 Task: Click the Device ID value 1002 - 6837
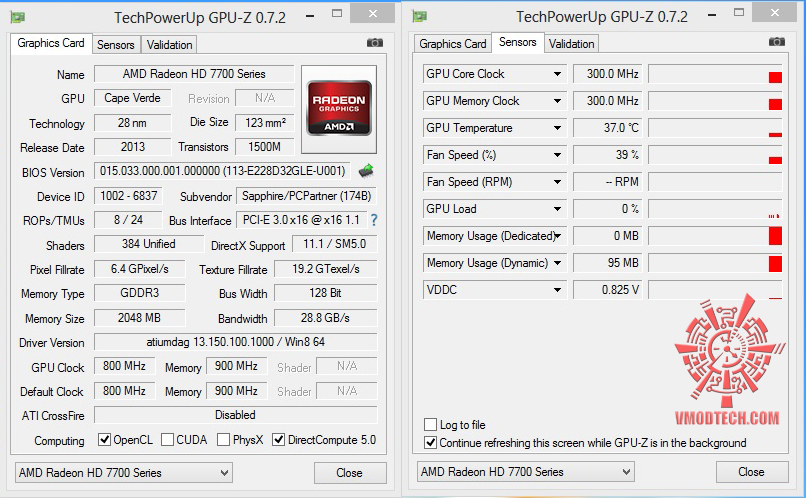pos(129,196)
